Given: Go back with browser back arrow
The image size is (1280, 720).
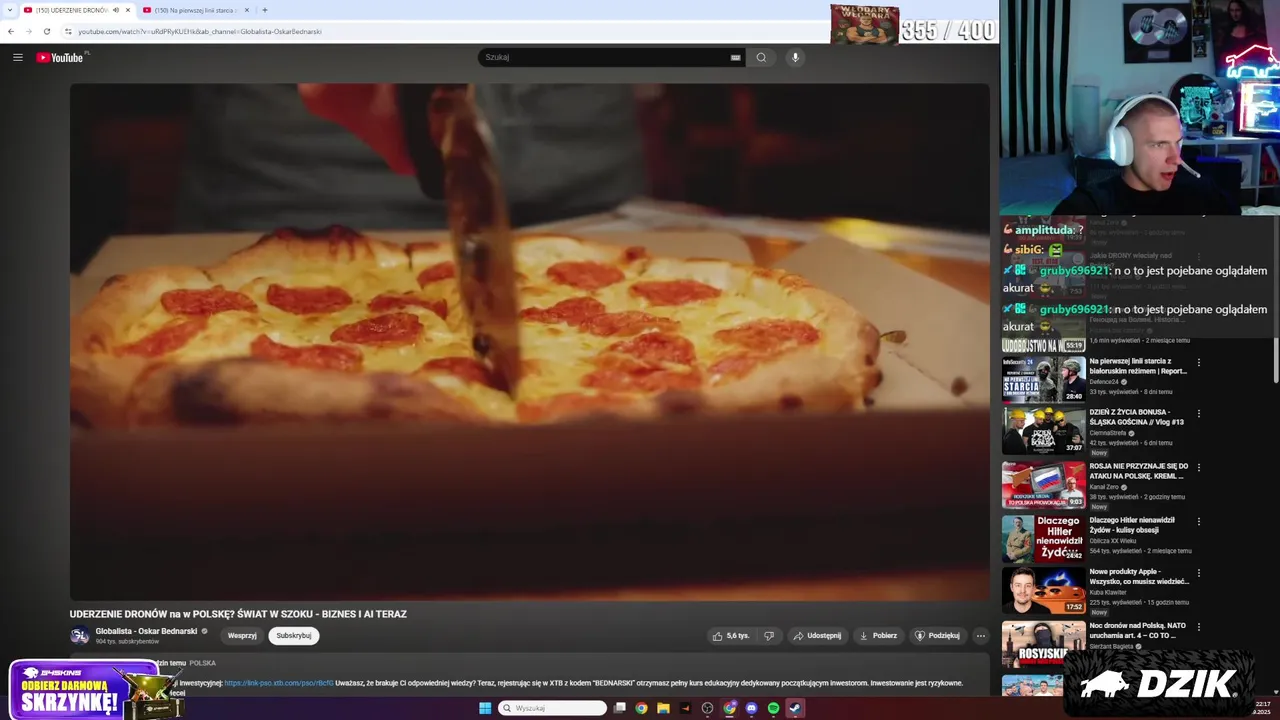Looking at the screenshot, I should (11, 31).
